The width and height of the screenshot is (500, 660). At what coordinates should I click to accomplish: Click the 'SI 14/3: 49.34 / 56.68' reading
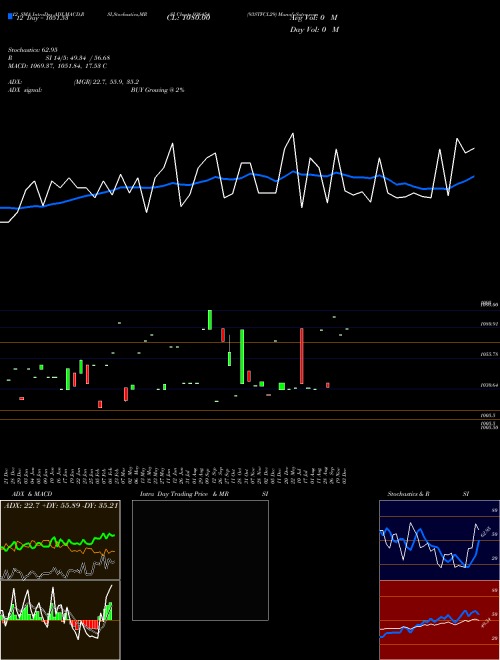tap(78, 58)
